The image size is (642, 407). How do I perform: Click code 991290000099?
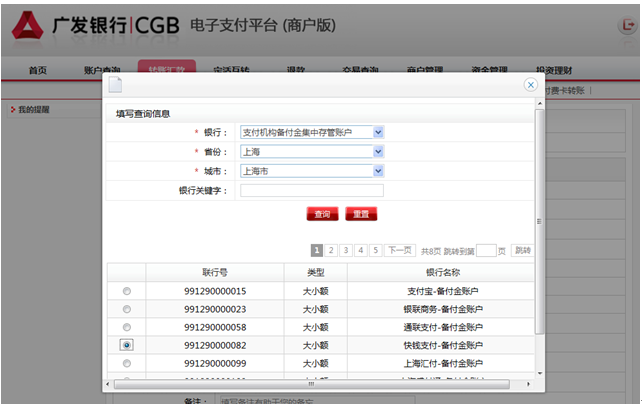pyautogui.click(x=215, y=363)
